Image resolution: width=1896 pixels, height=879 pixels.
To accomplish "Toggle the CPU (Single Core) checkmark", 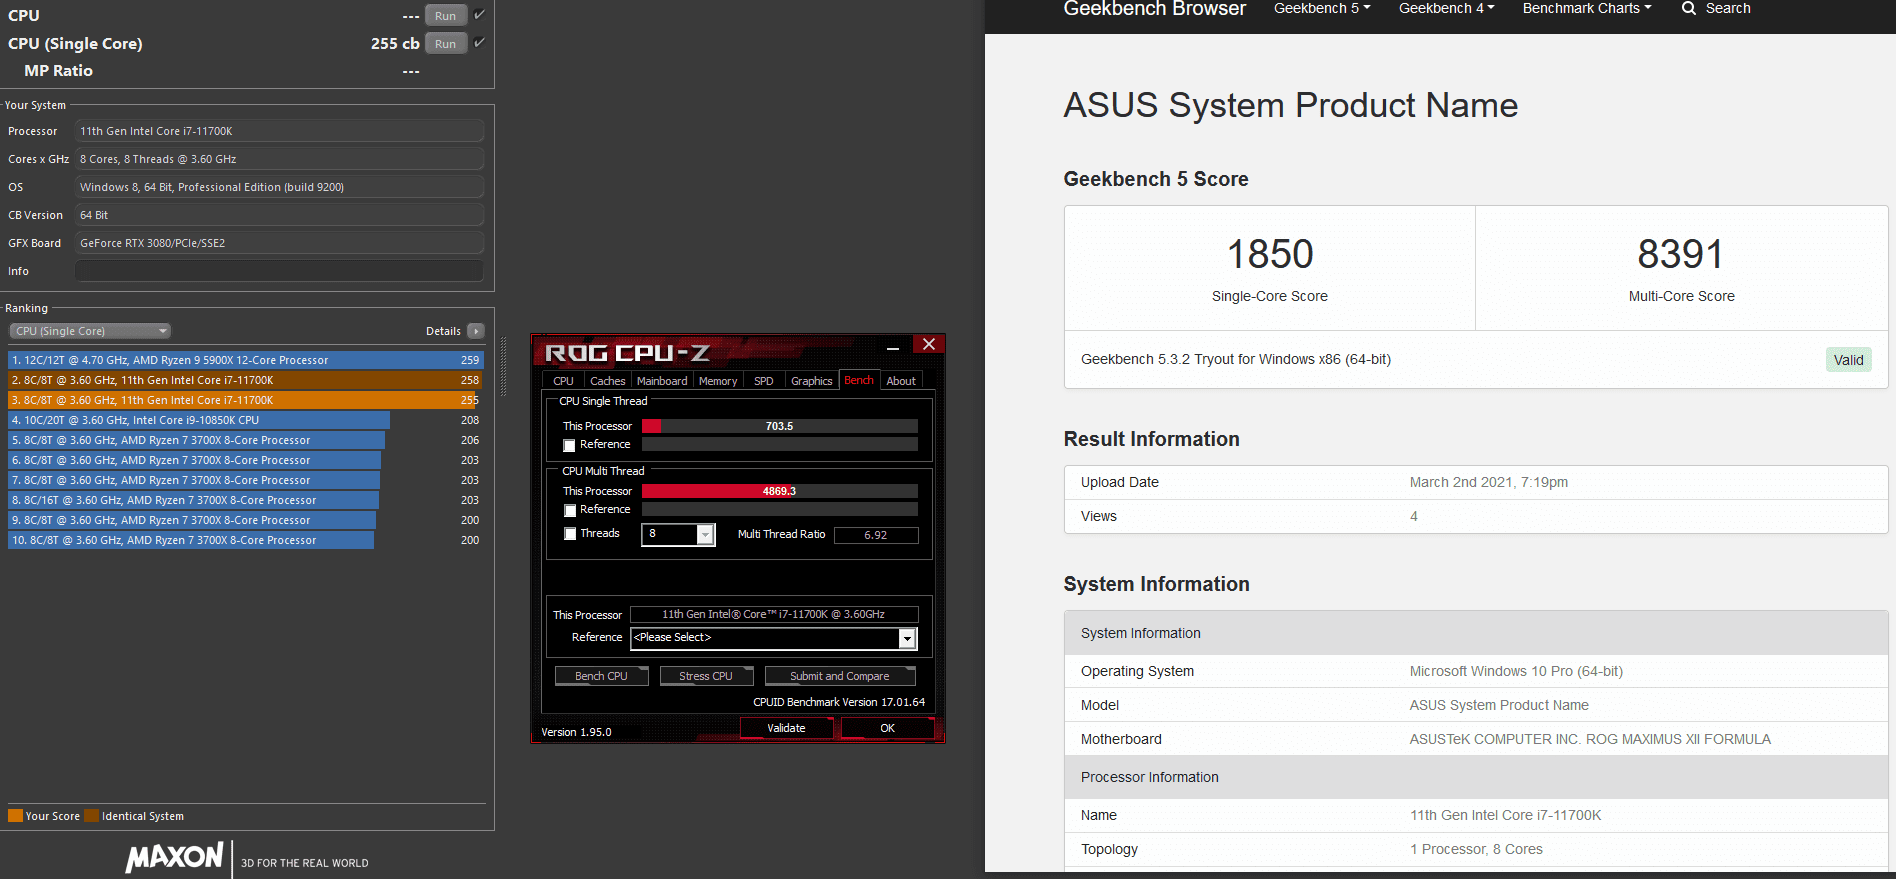I will click(x=480, y=43).
